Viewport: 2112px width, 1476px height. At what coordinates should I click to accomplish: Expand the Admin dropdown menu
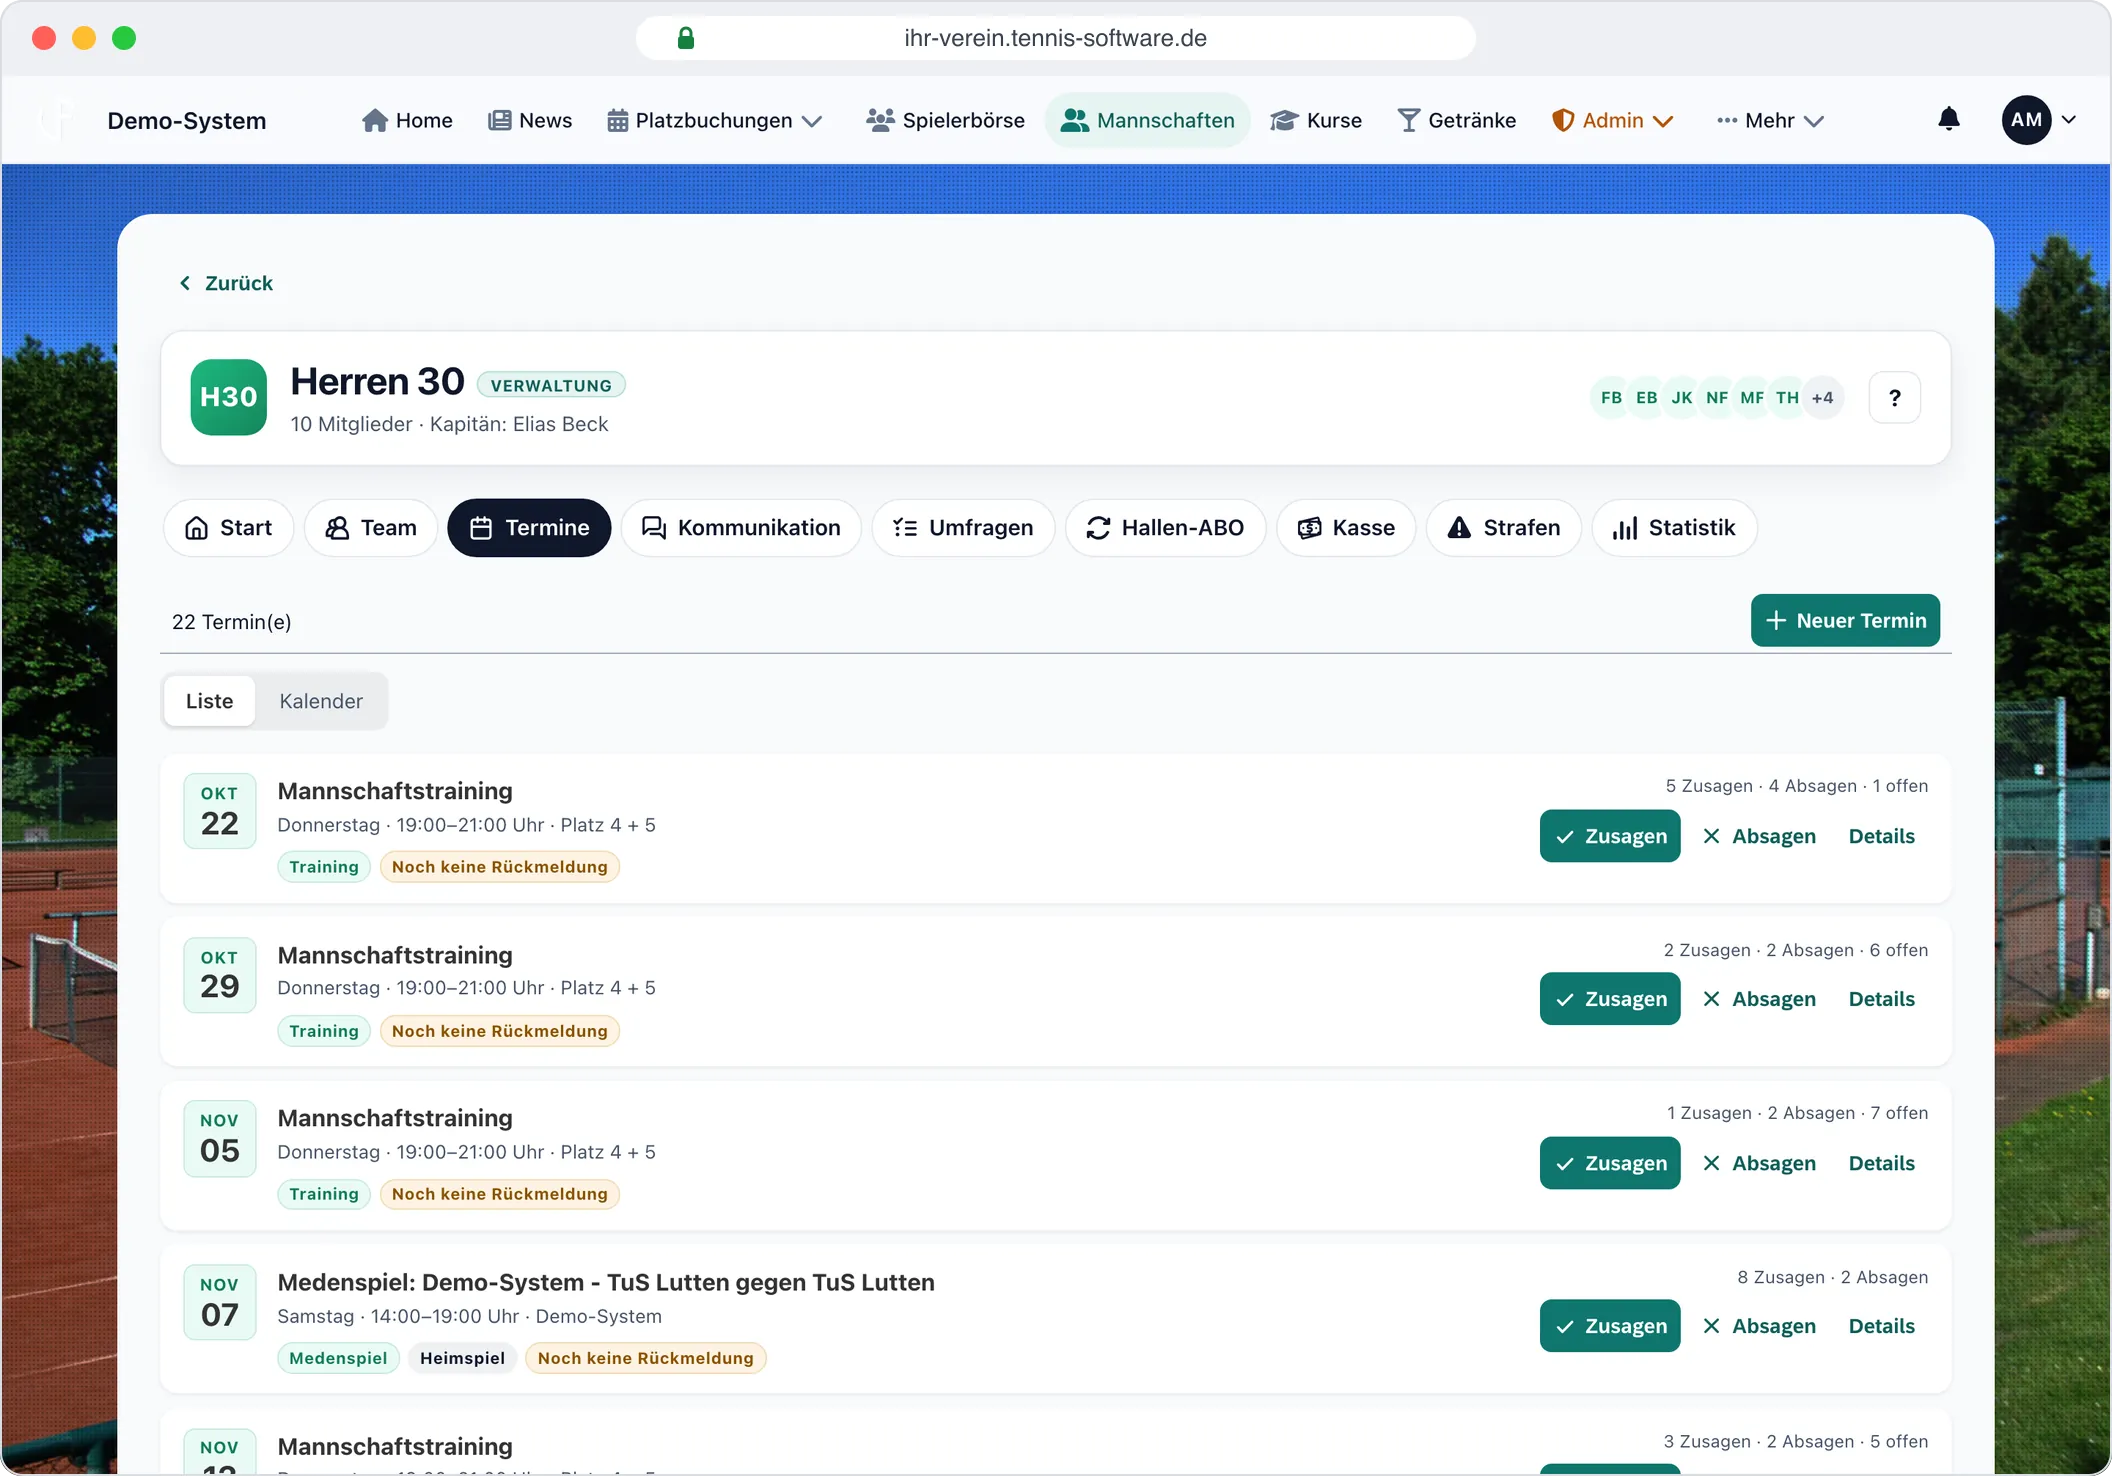point(1612,120)
